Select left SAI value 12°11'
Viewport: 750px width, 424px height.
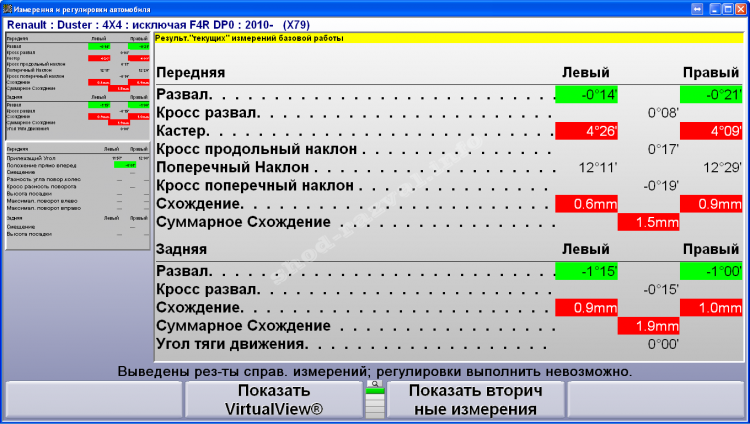pyautogui.click(x=598, y=167)
